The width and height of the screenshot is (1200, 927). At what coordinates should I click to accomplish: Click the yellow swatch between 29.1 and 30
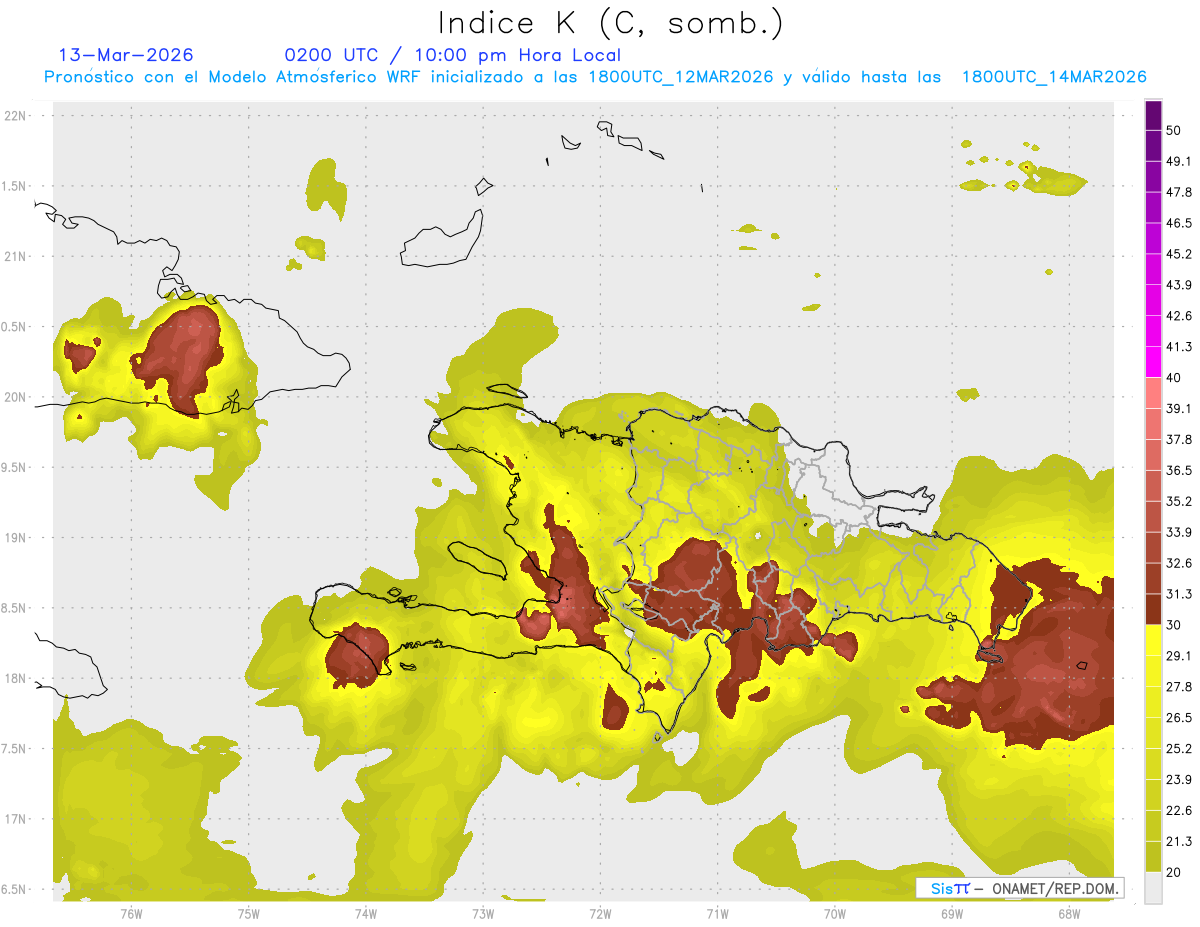1153,640
